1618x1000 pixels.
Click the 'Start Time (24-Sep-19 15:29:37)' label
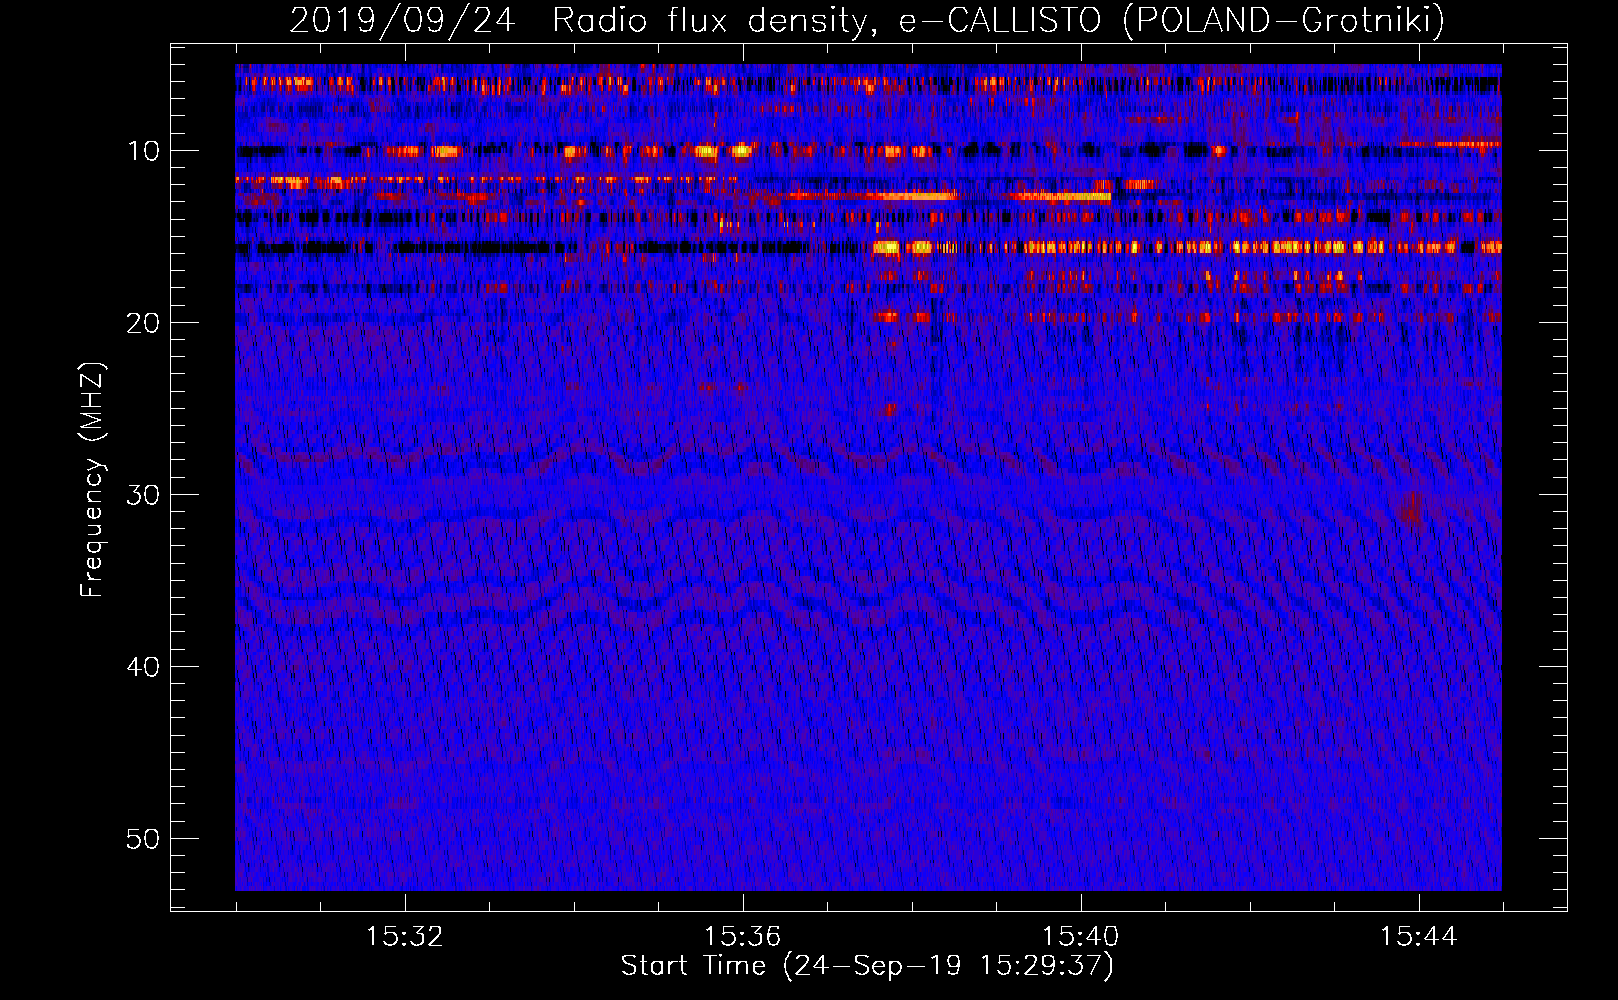tap(867, 966)
